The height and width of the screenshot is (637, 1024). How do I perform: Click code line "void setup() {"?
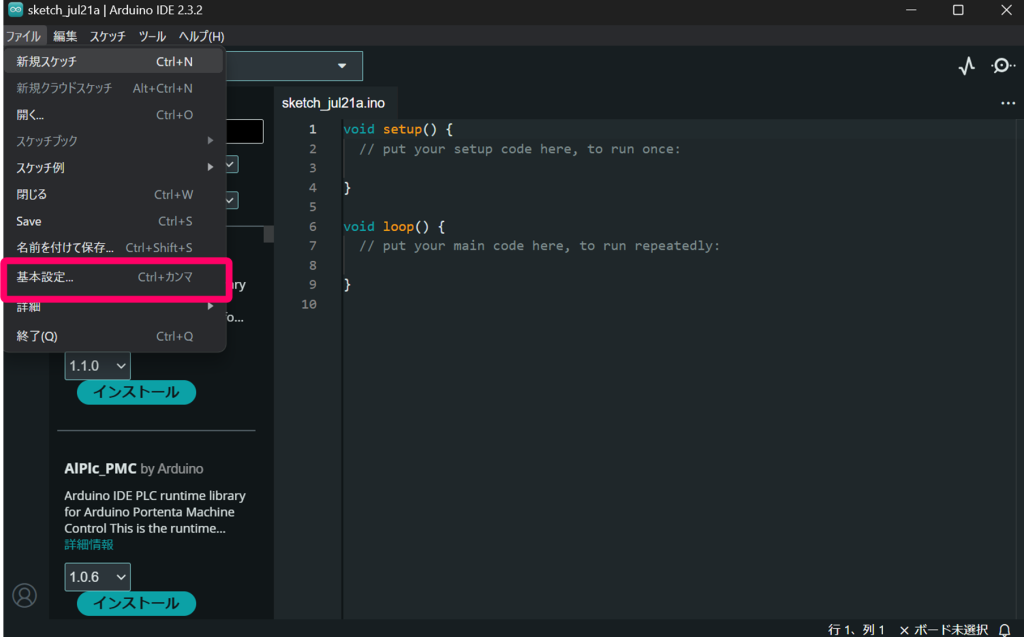[398, 129]
